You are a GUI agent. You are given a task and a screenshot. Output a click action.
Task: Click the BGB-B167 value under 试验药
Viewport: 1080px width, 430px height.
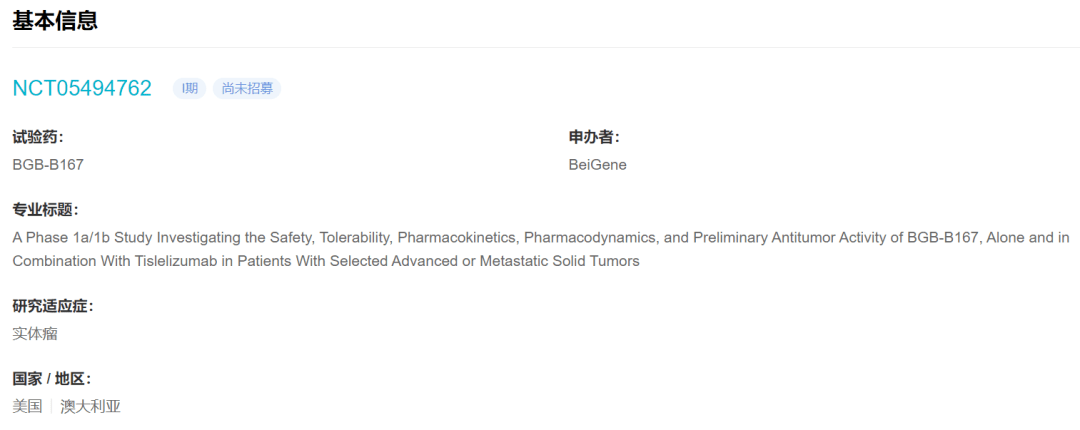(48, 164)
